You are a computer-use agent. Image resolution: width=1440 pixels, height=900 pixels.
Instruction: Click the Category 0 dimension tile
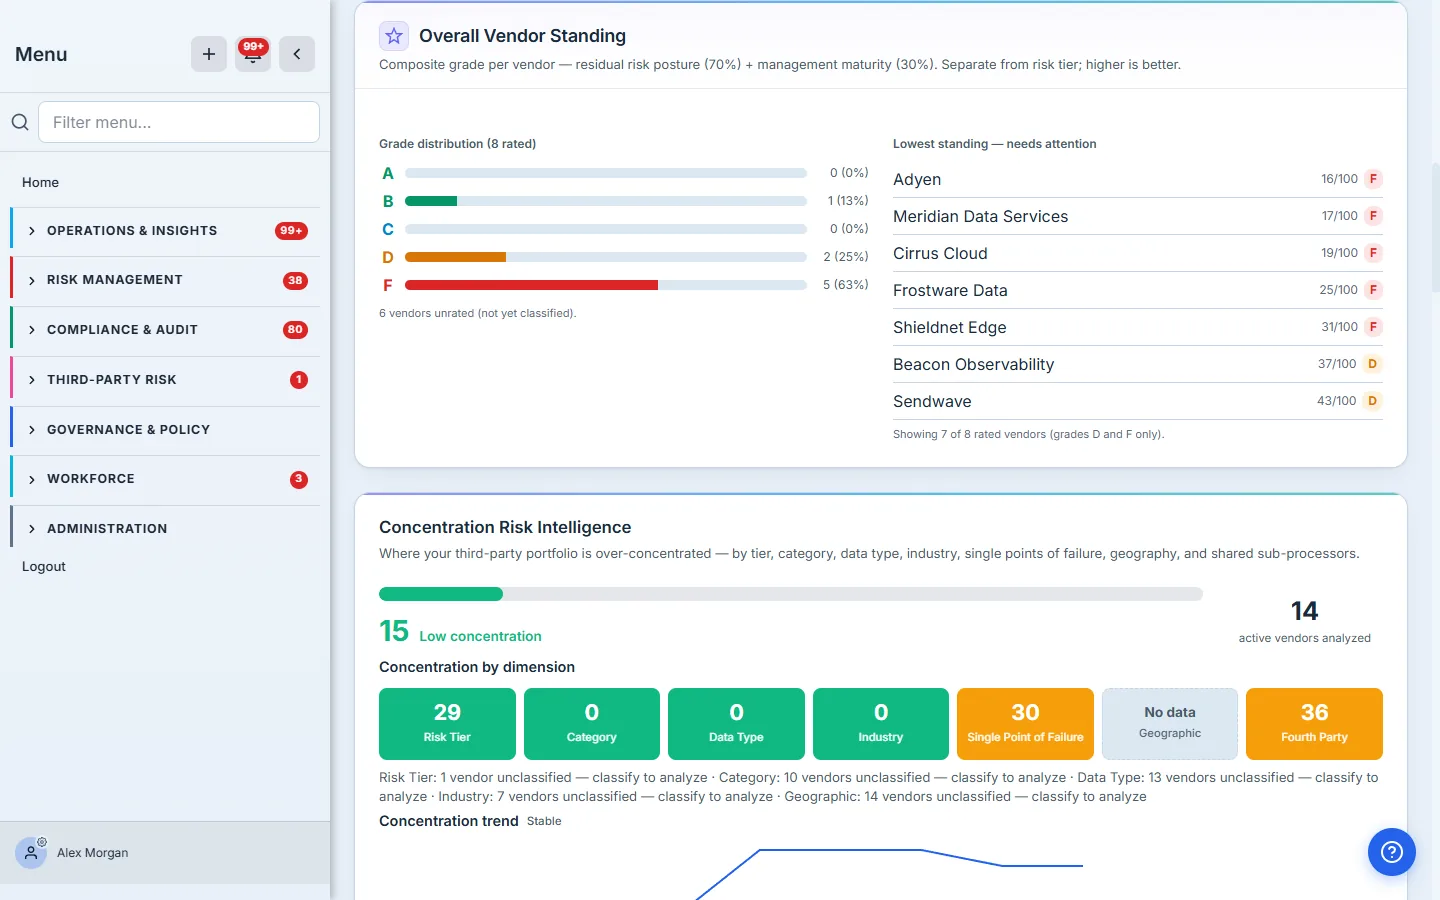point(592,724)
